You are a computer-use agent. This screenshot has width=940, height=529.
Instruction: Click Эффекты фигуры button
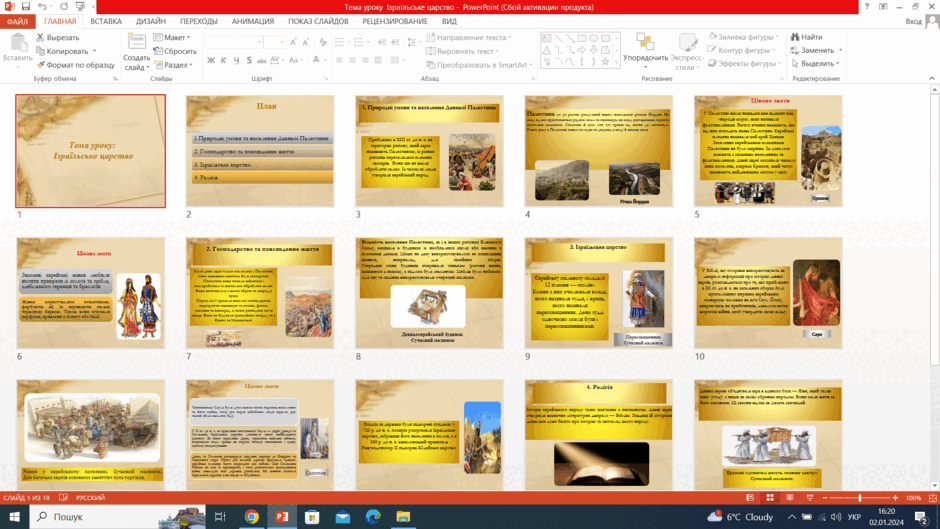[x=744, y=63]
